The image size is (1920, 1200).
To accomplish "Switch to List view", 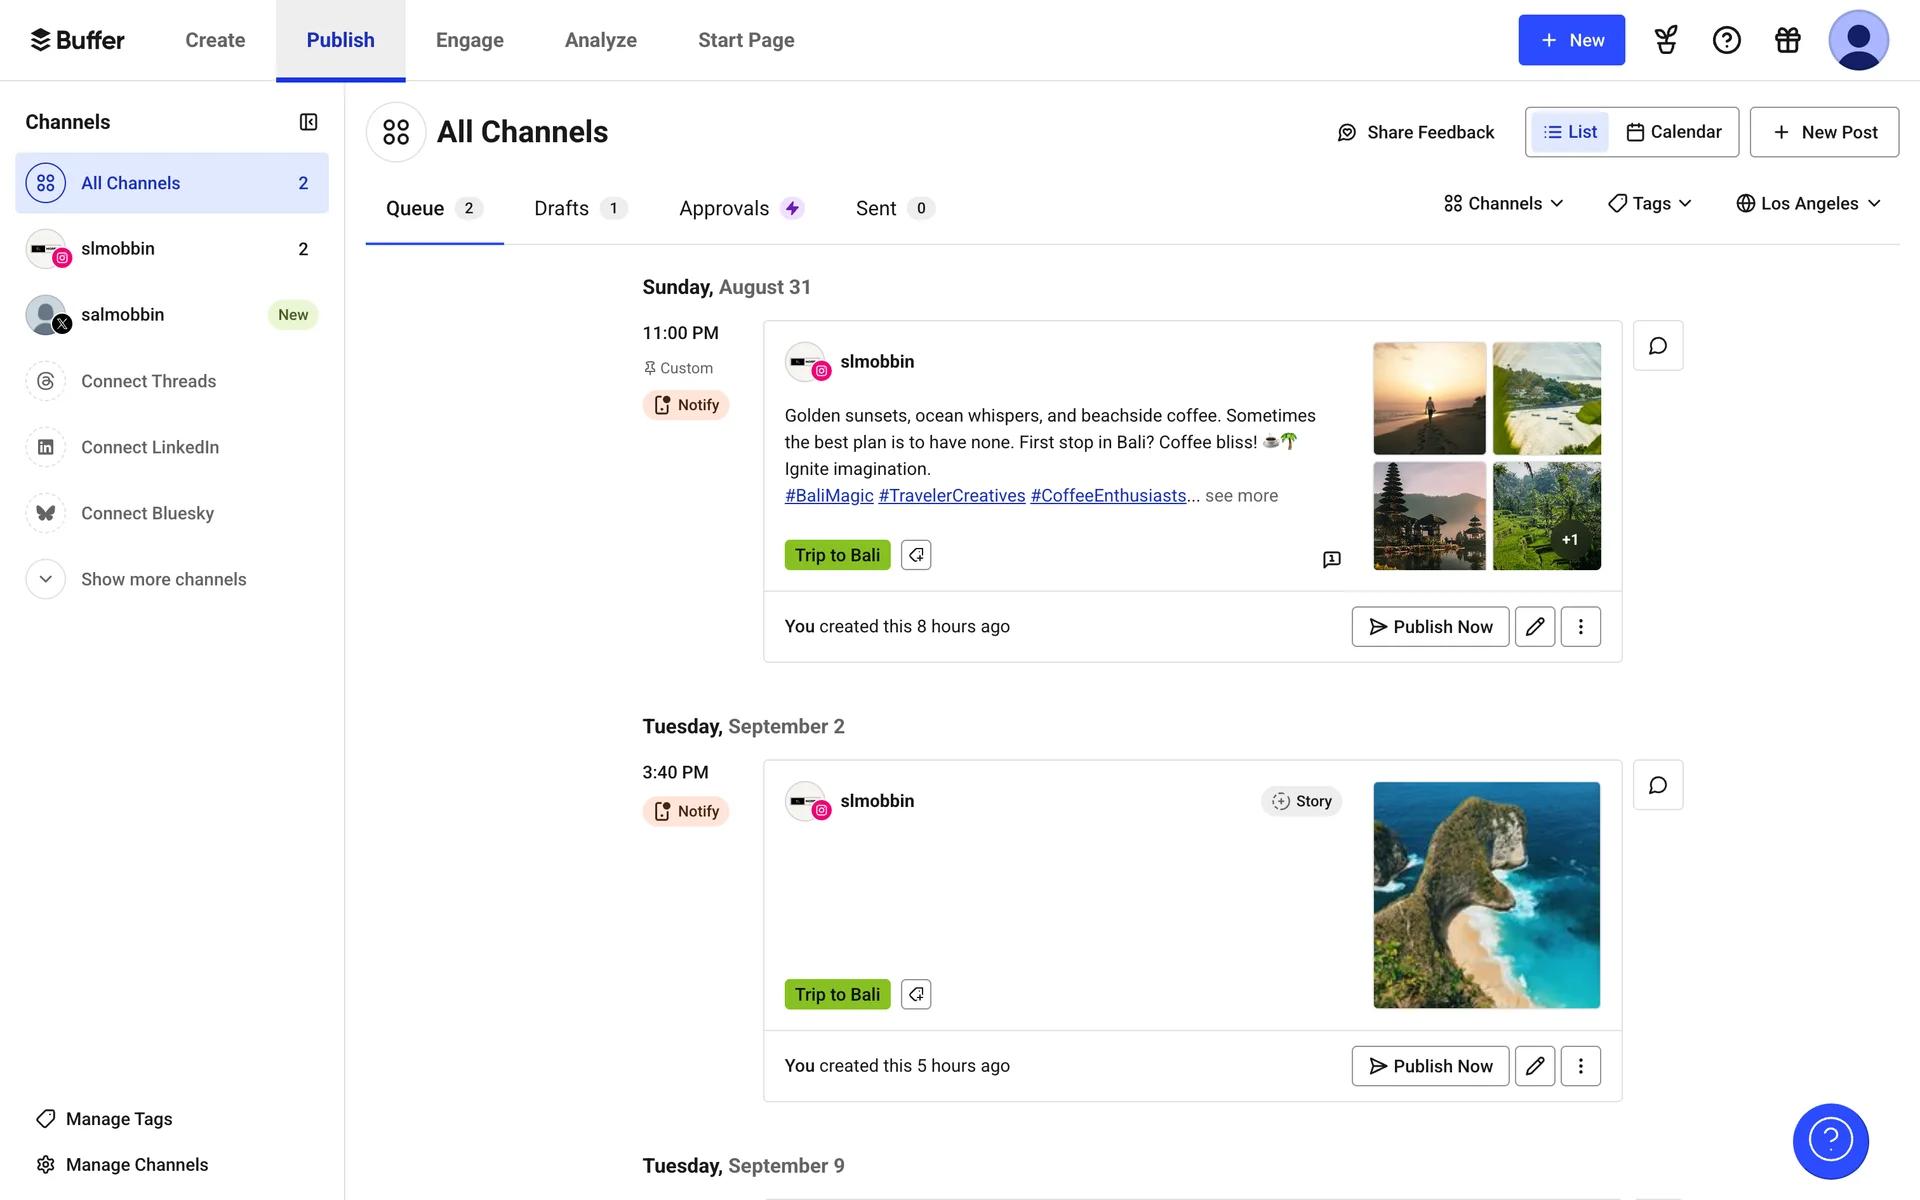I will [1570, 132].
